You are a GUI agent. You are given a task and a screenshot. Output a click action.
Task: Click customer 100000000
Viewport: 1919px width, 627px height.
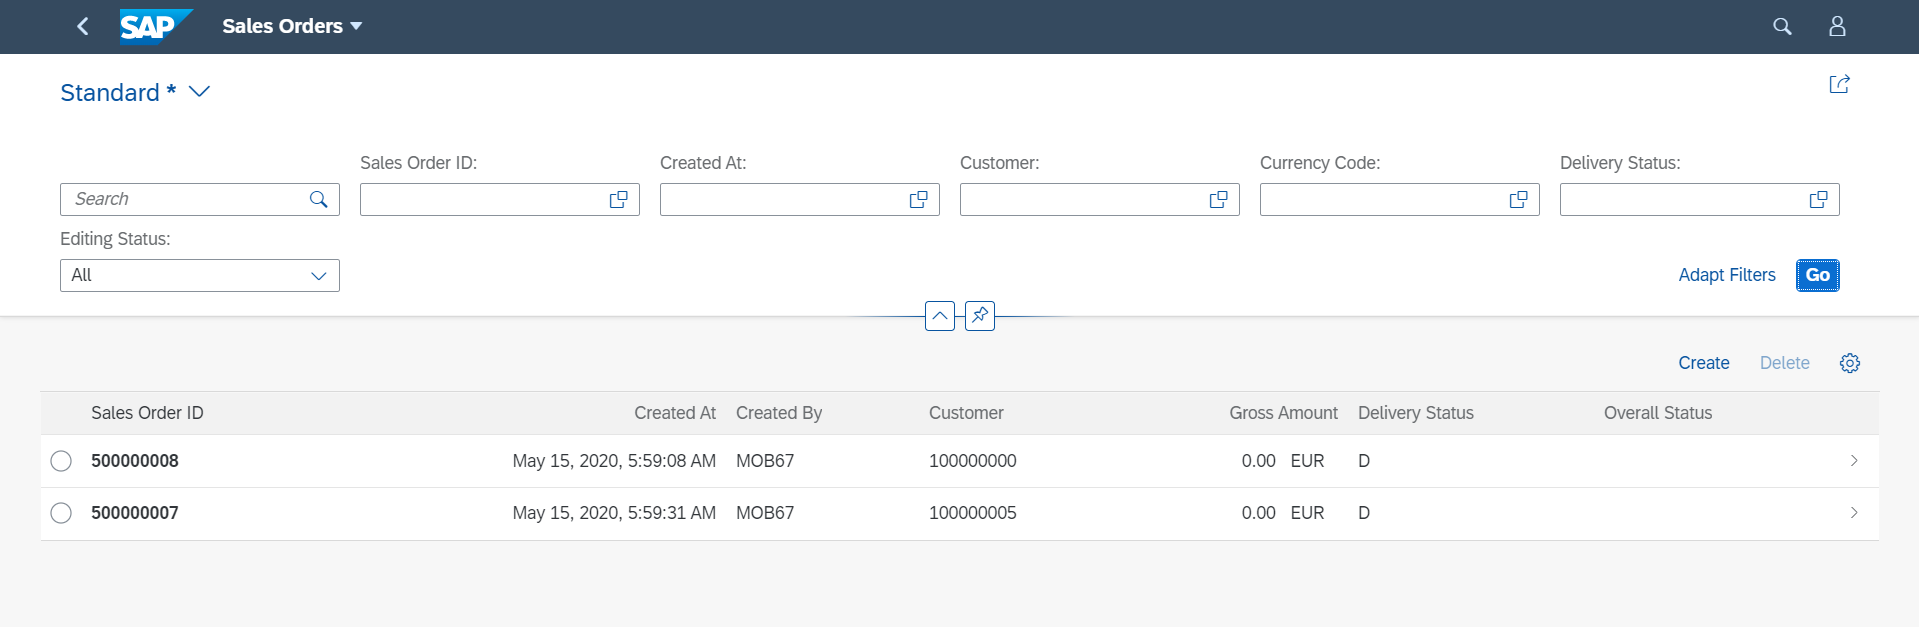tap(973, 461)
